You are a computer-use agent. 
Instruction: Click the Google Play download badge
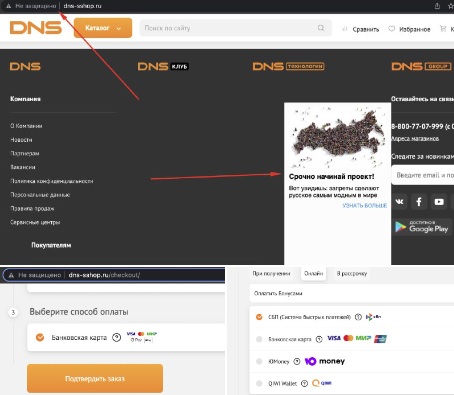click(x=422, y=227)
